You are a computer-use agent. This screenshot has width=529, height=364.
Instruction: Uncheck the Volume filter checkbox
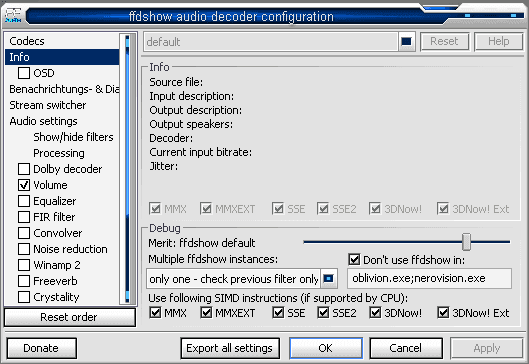[24, 185]
